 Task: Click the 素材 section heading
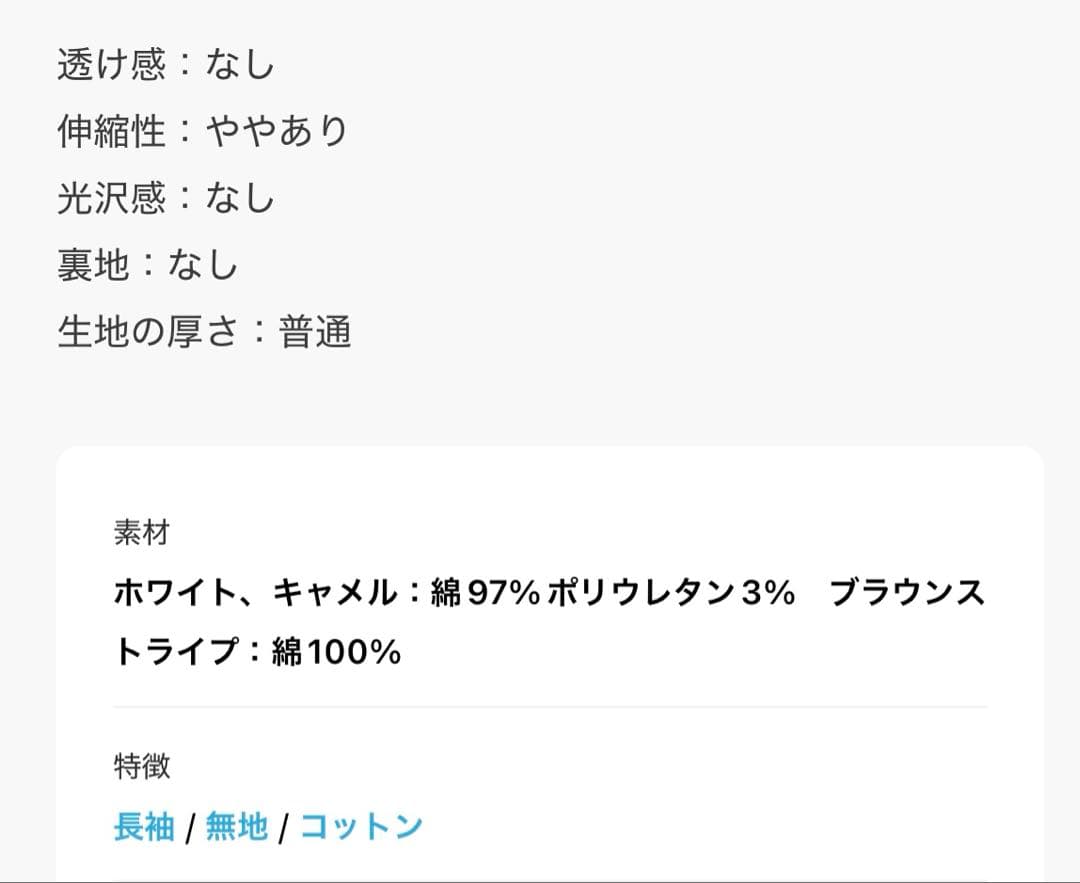142,532
